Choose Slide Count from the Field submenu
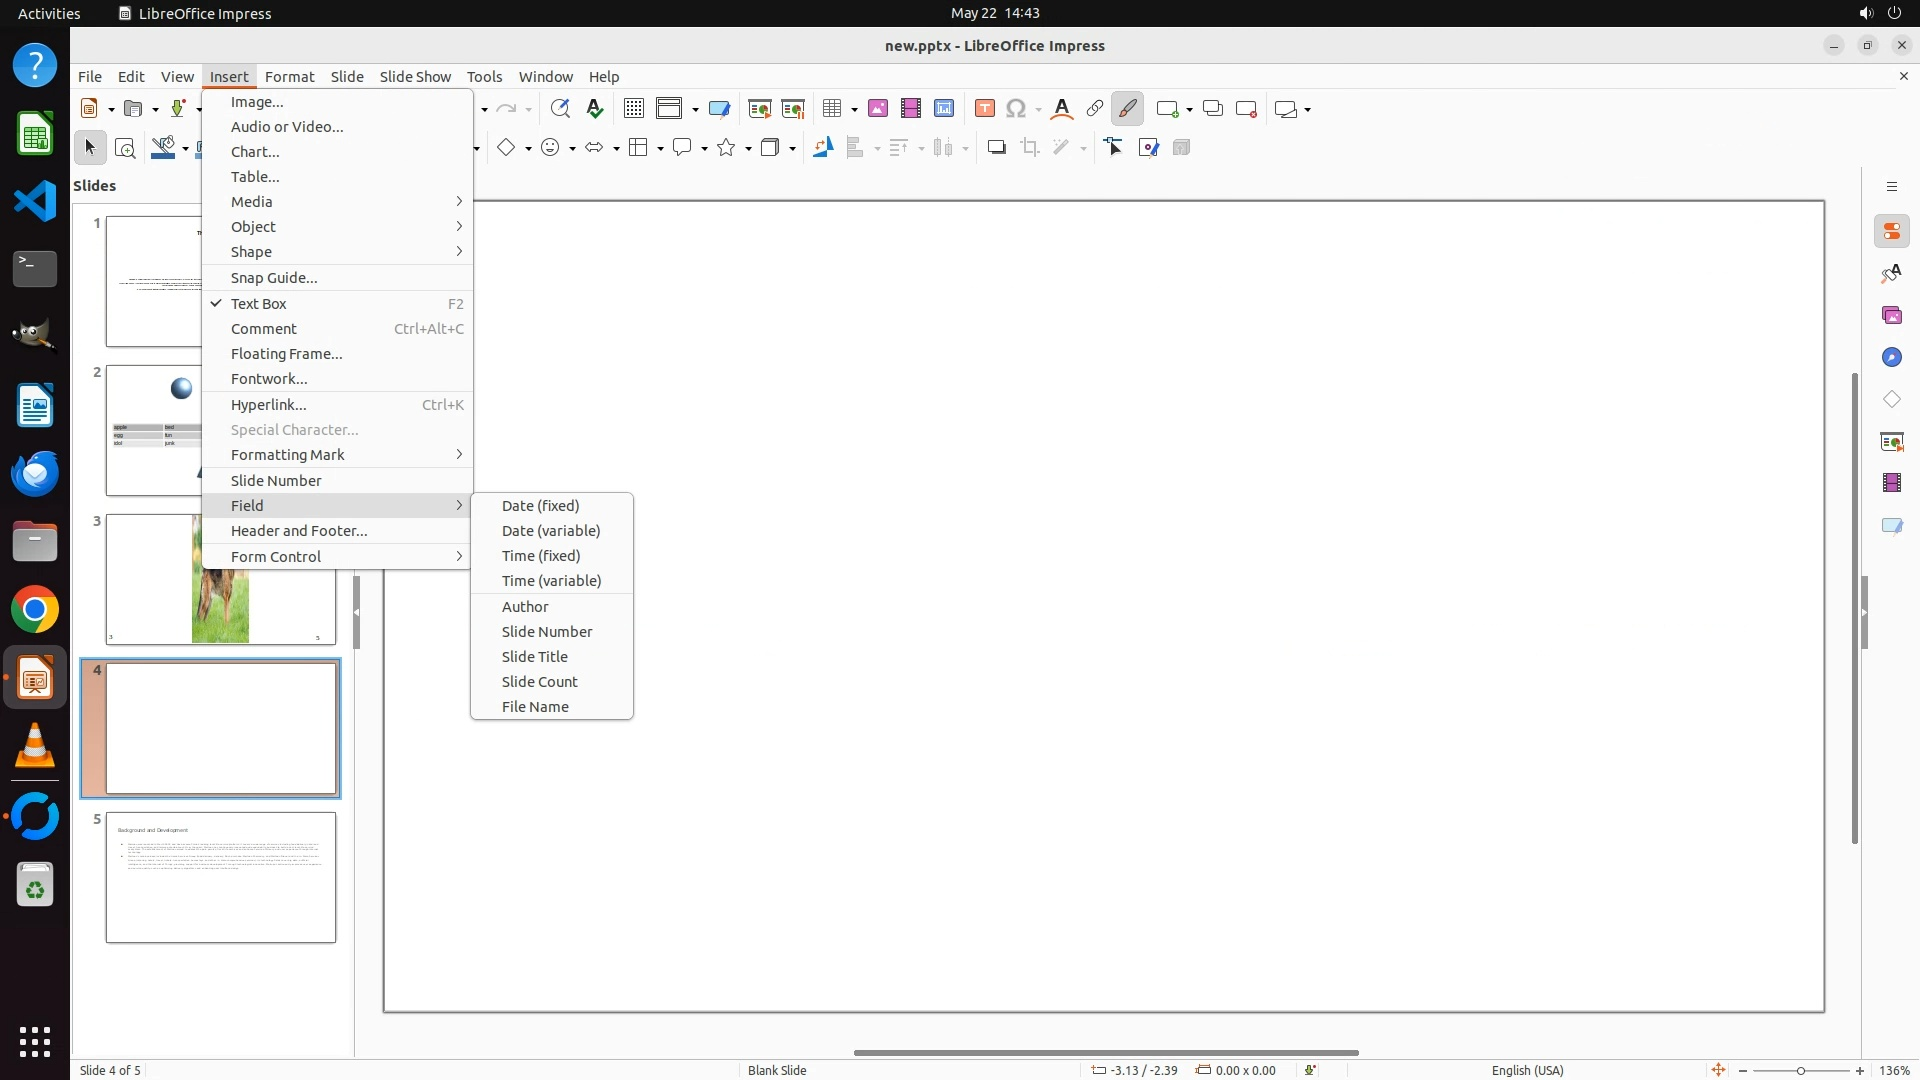The width and height of the screenshot is (1920, 1080). tap(540, 682)
